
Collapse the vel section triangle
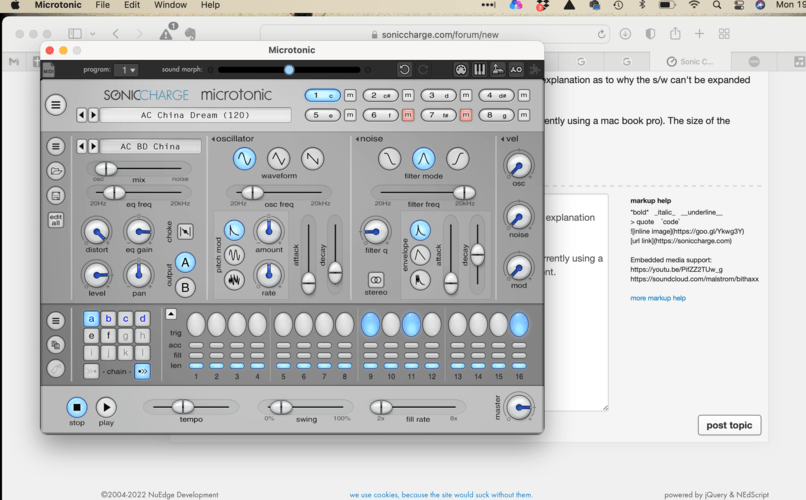click(x=503, y=139)
